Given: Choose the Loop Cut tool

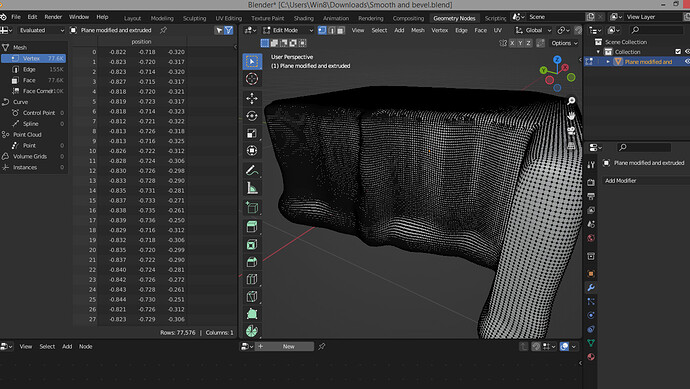Looking at the screenshot, I should [252, 279].
